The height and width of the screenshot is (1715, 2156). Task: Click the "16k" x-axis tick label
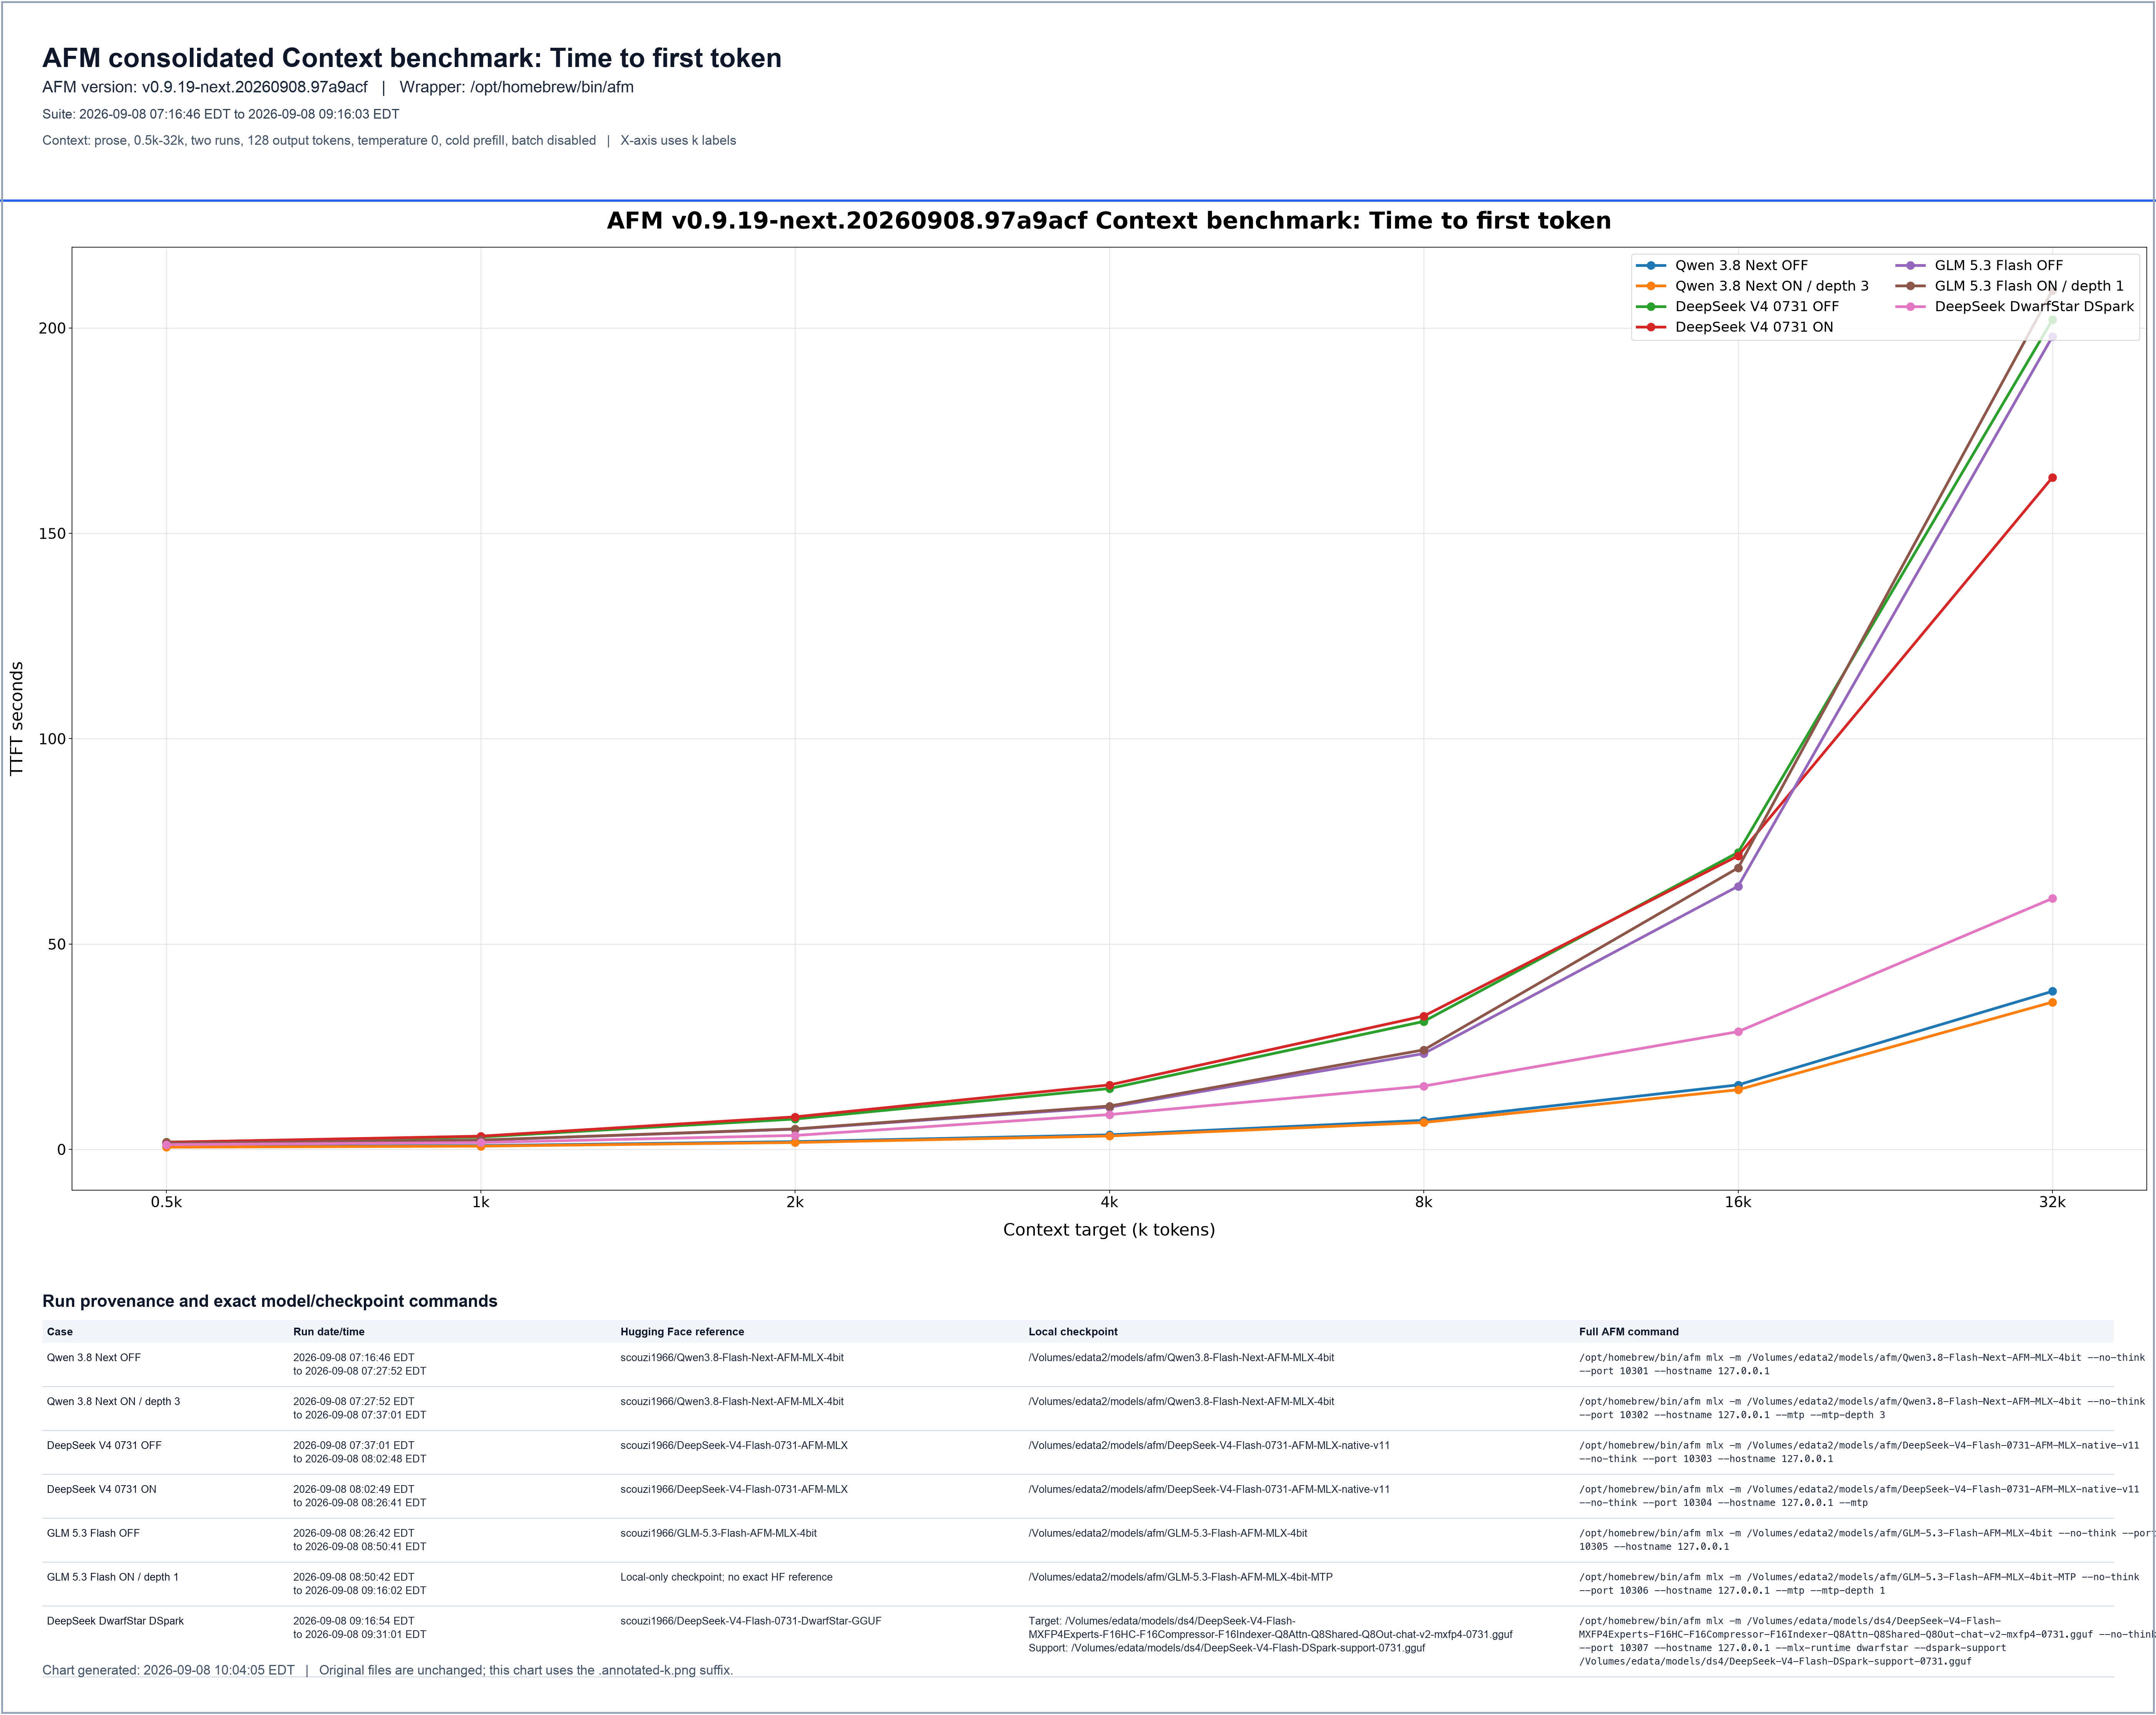pyautogui.click(x=1738, y=1203)
